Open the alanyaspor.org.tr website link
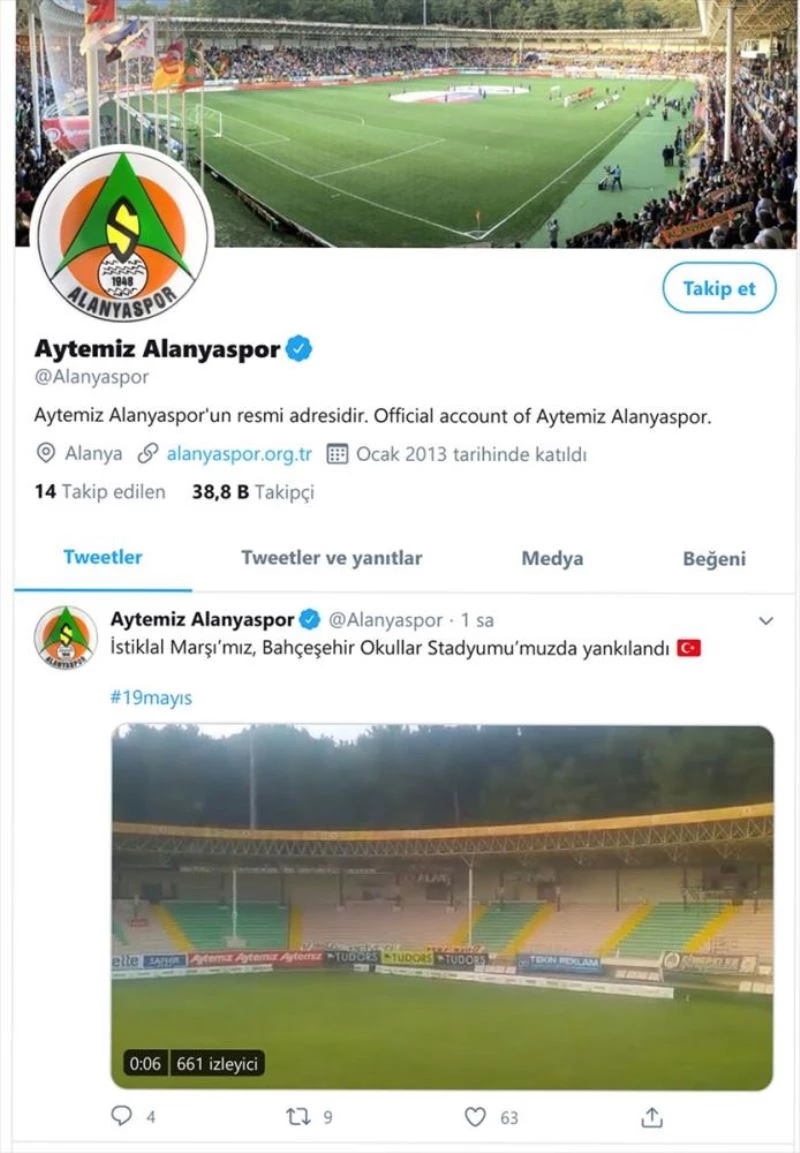The height and width of the screenshot is (1153, 800). tap(239, 454)
